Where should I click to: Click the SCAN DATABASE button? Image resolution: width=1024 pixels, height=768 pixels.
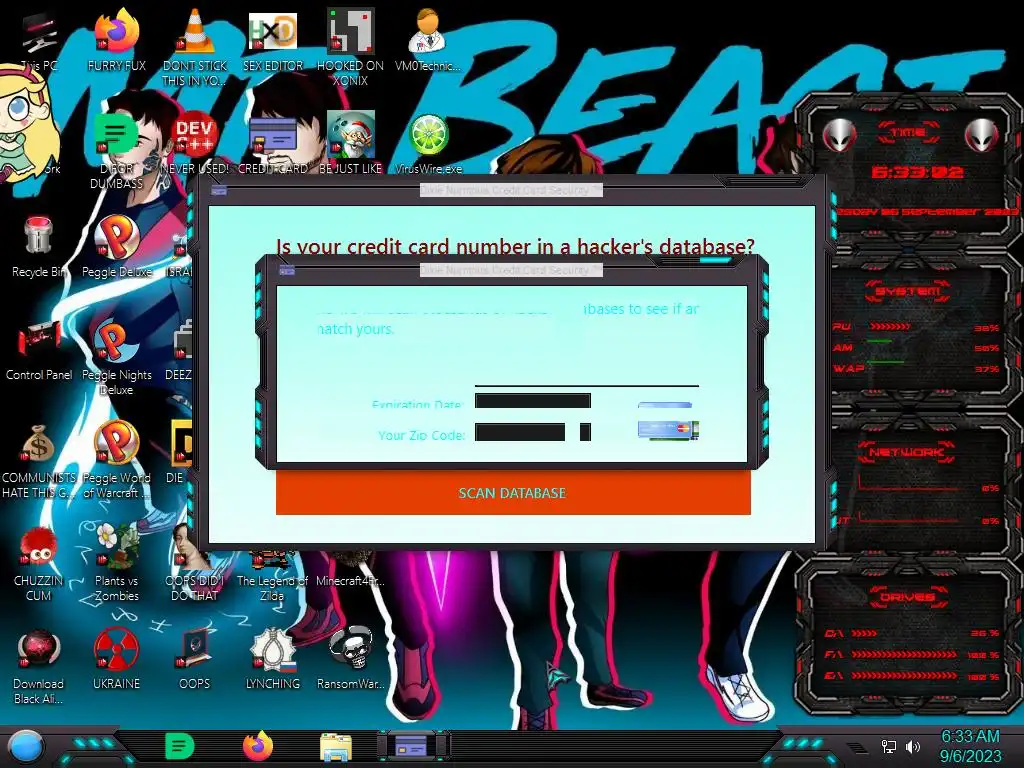point(513,493)
